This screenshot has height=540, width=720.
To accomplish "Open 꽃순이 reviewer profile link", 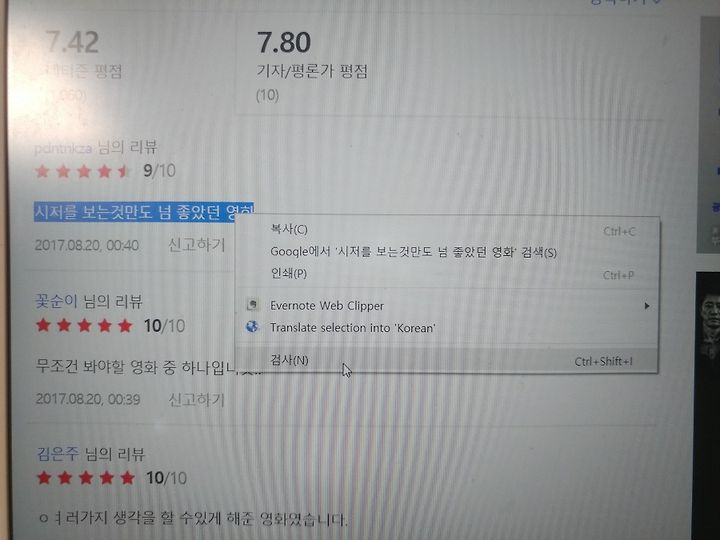I will click(x=56, y=301).
